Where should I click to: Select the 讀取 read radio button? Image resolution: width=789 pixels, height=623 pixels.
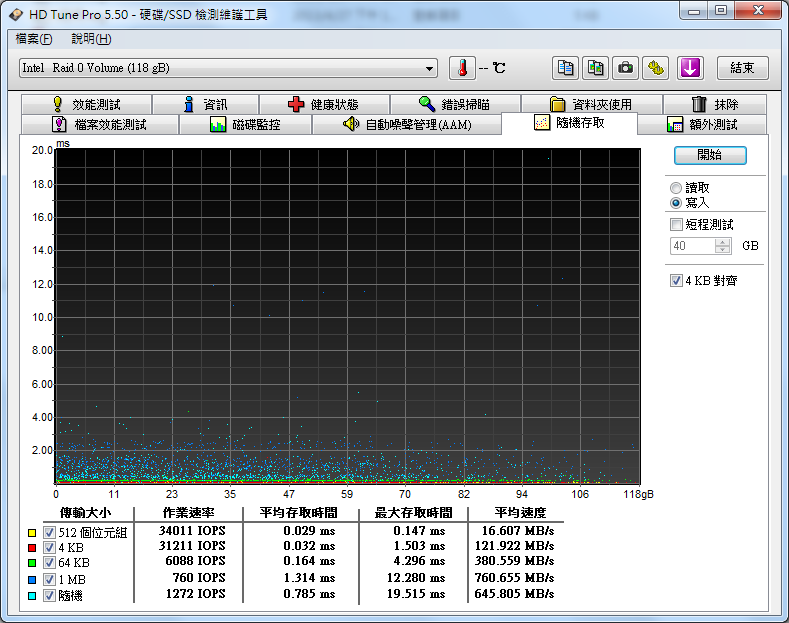[x=676, y=188]
